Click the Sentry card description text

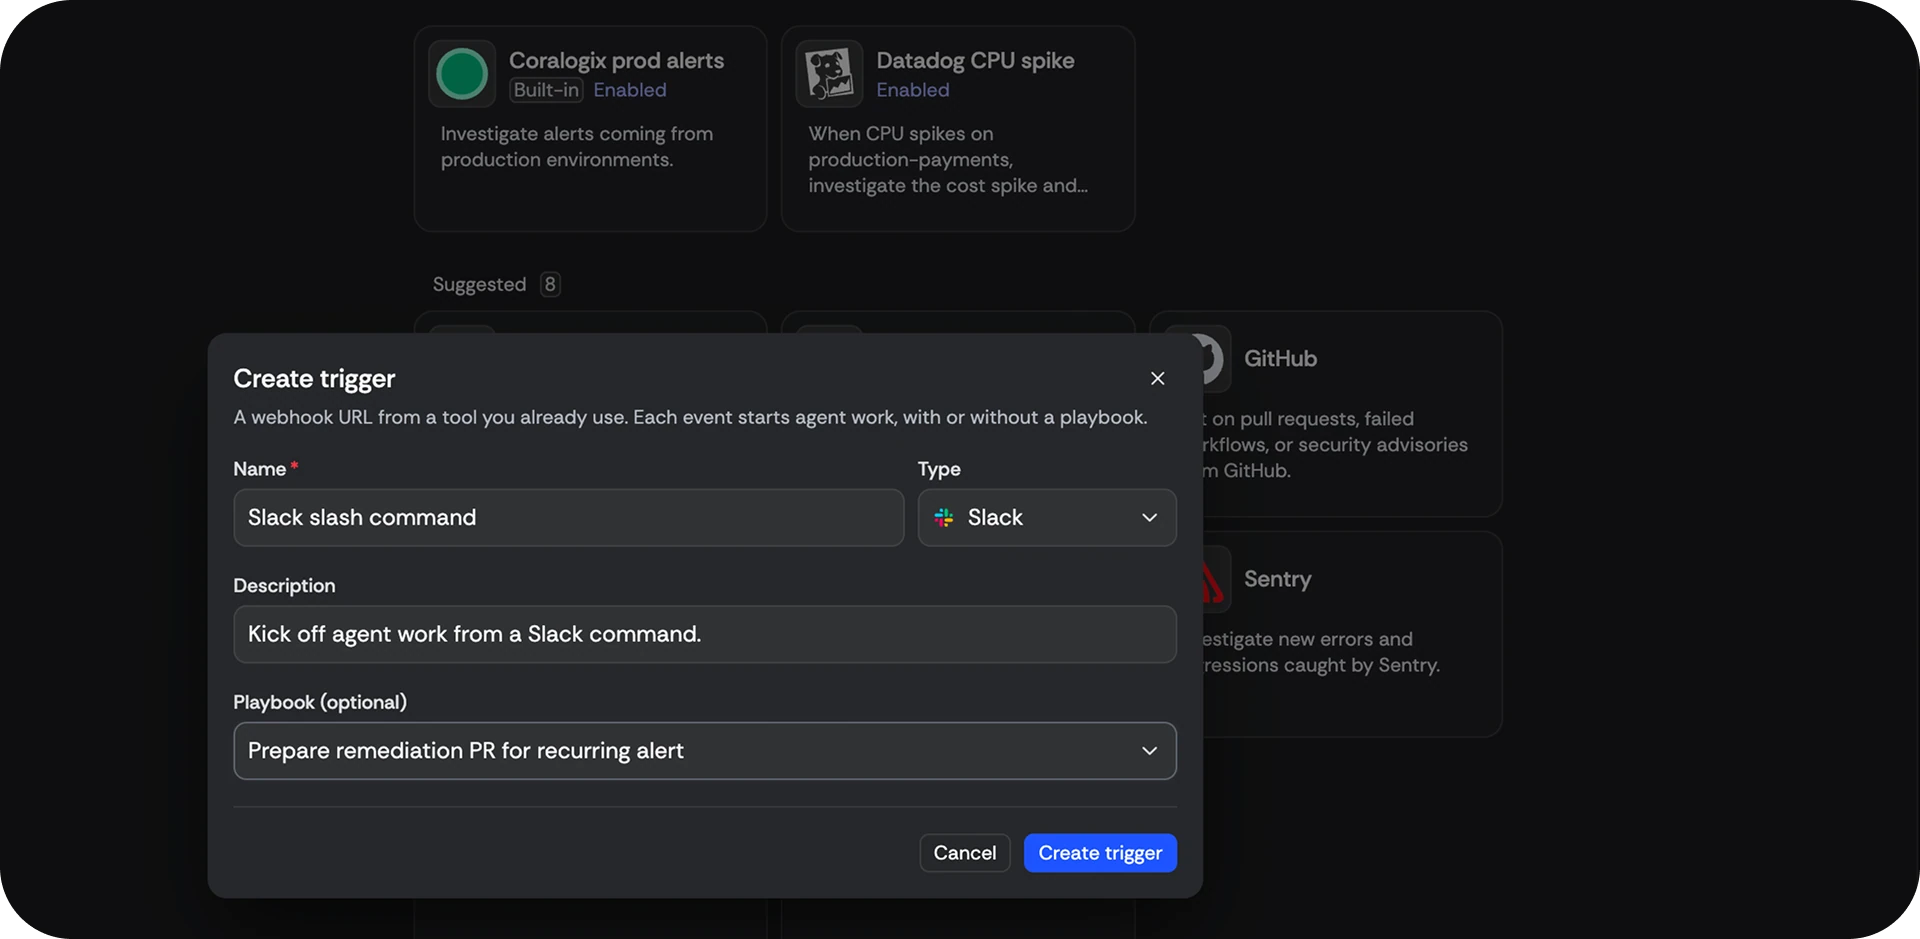[x=1321, y=652]
